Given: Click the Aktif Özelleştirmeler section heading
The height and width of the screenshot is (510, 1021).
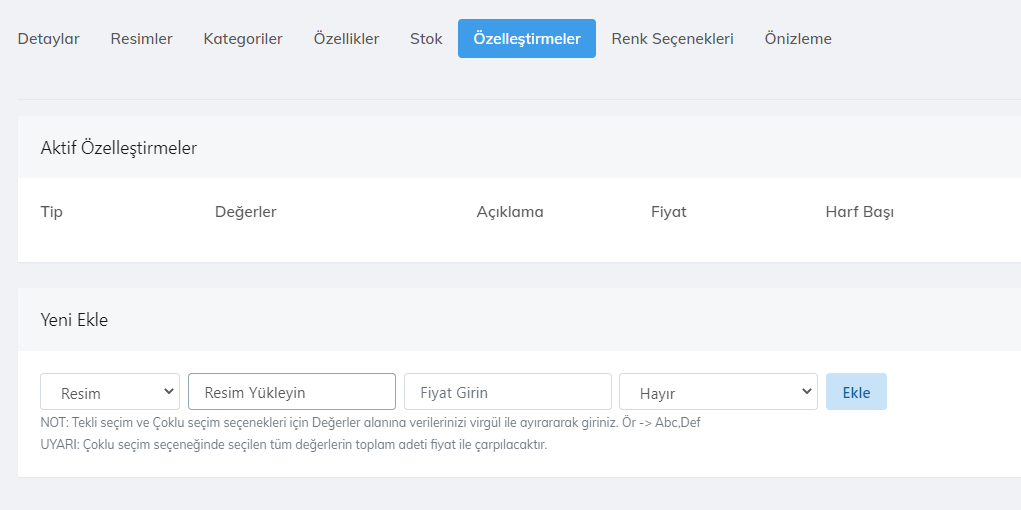Looking at the screenshot, I should (119, 148).
